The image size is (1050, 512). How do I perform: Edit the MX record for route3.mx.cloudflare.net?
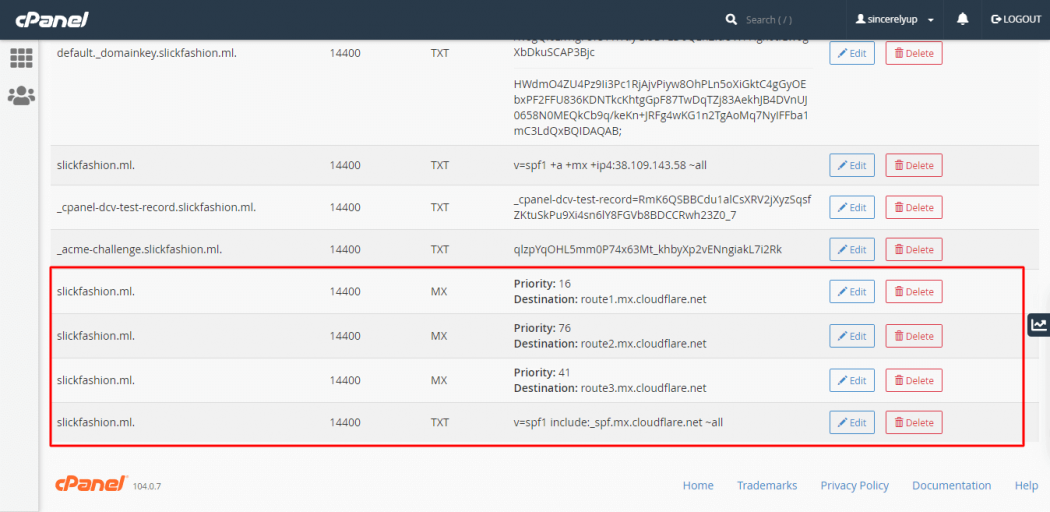click(x=852, y=380)
